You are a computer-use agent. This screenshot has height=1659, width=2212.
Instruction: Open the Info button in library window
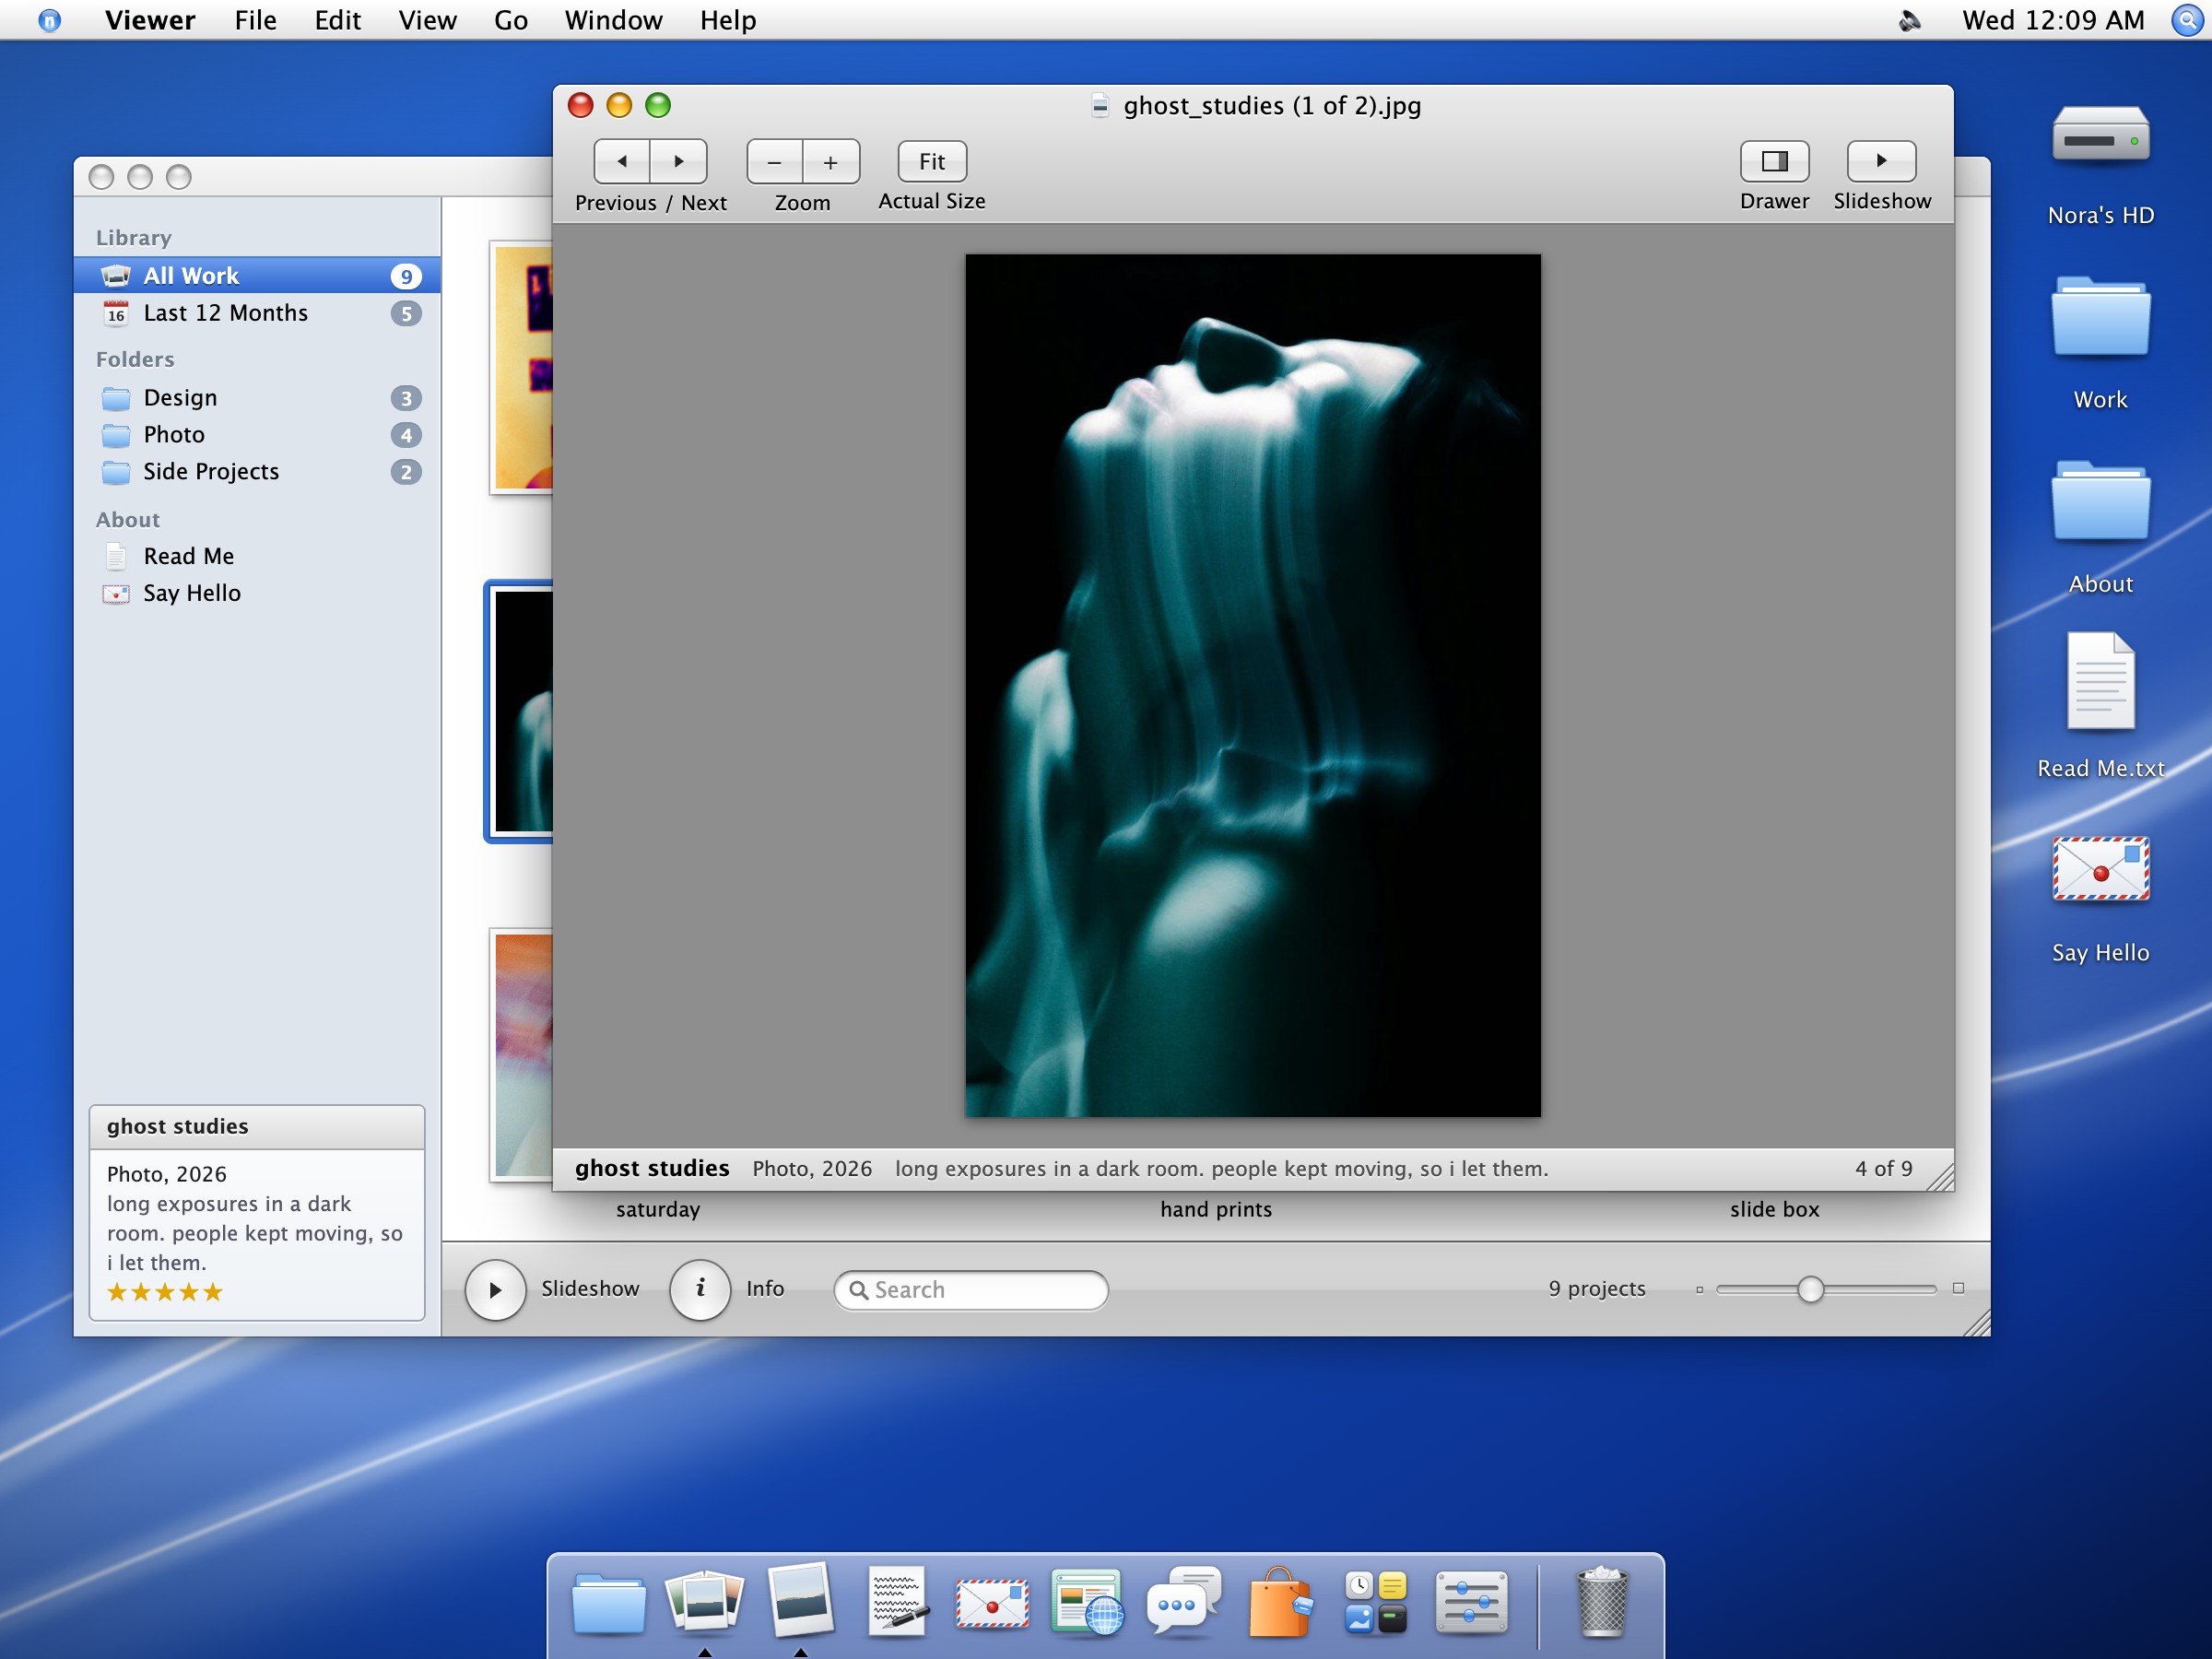(700, 1289)
